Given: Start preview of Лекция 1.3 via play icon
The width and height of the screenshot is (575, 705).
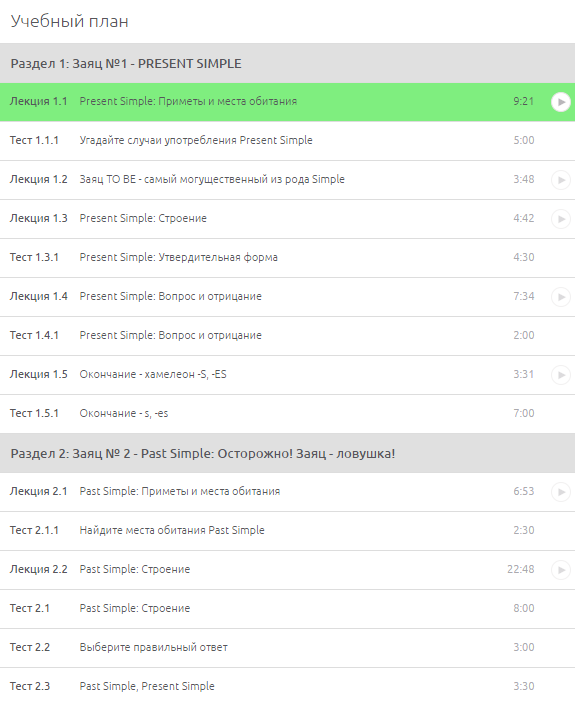Looking at the screenshot, I should (561, 219).
